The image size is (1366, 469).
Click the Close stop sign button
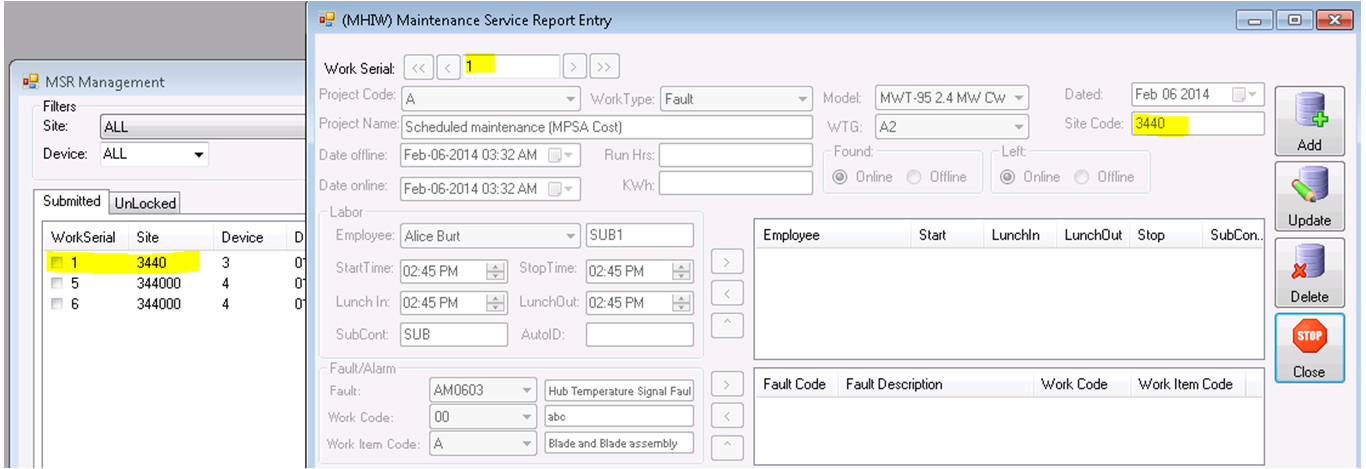click(x=1309, y=347)
